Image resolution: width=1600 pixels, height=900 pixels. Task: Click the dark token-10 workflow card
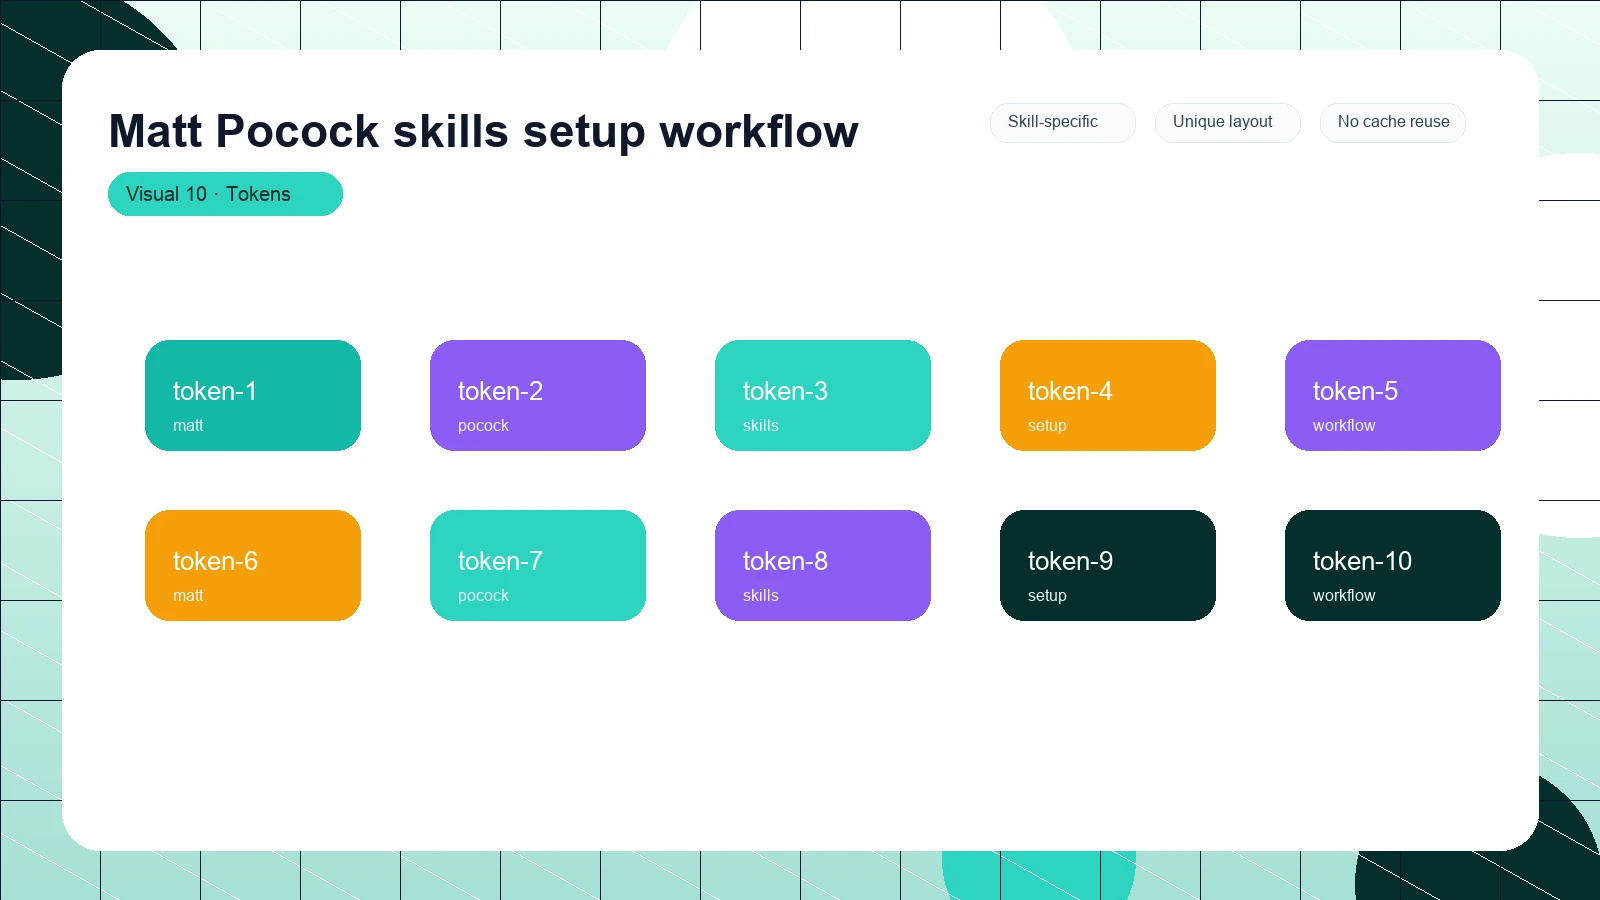(x=1393, y=565)
